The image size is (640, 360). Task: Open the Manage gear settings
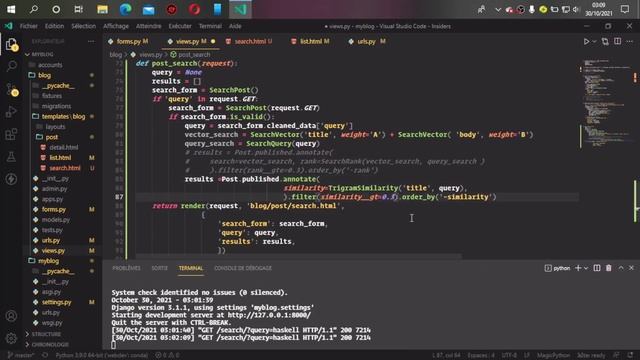[x=11, y=338]
